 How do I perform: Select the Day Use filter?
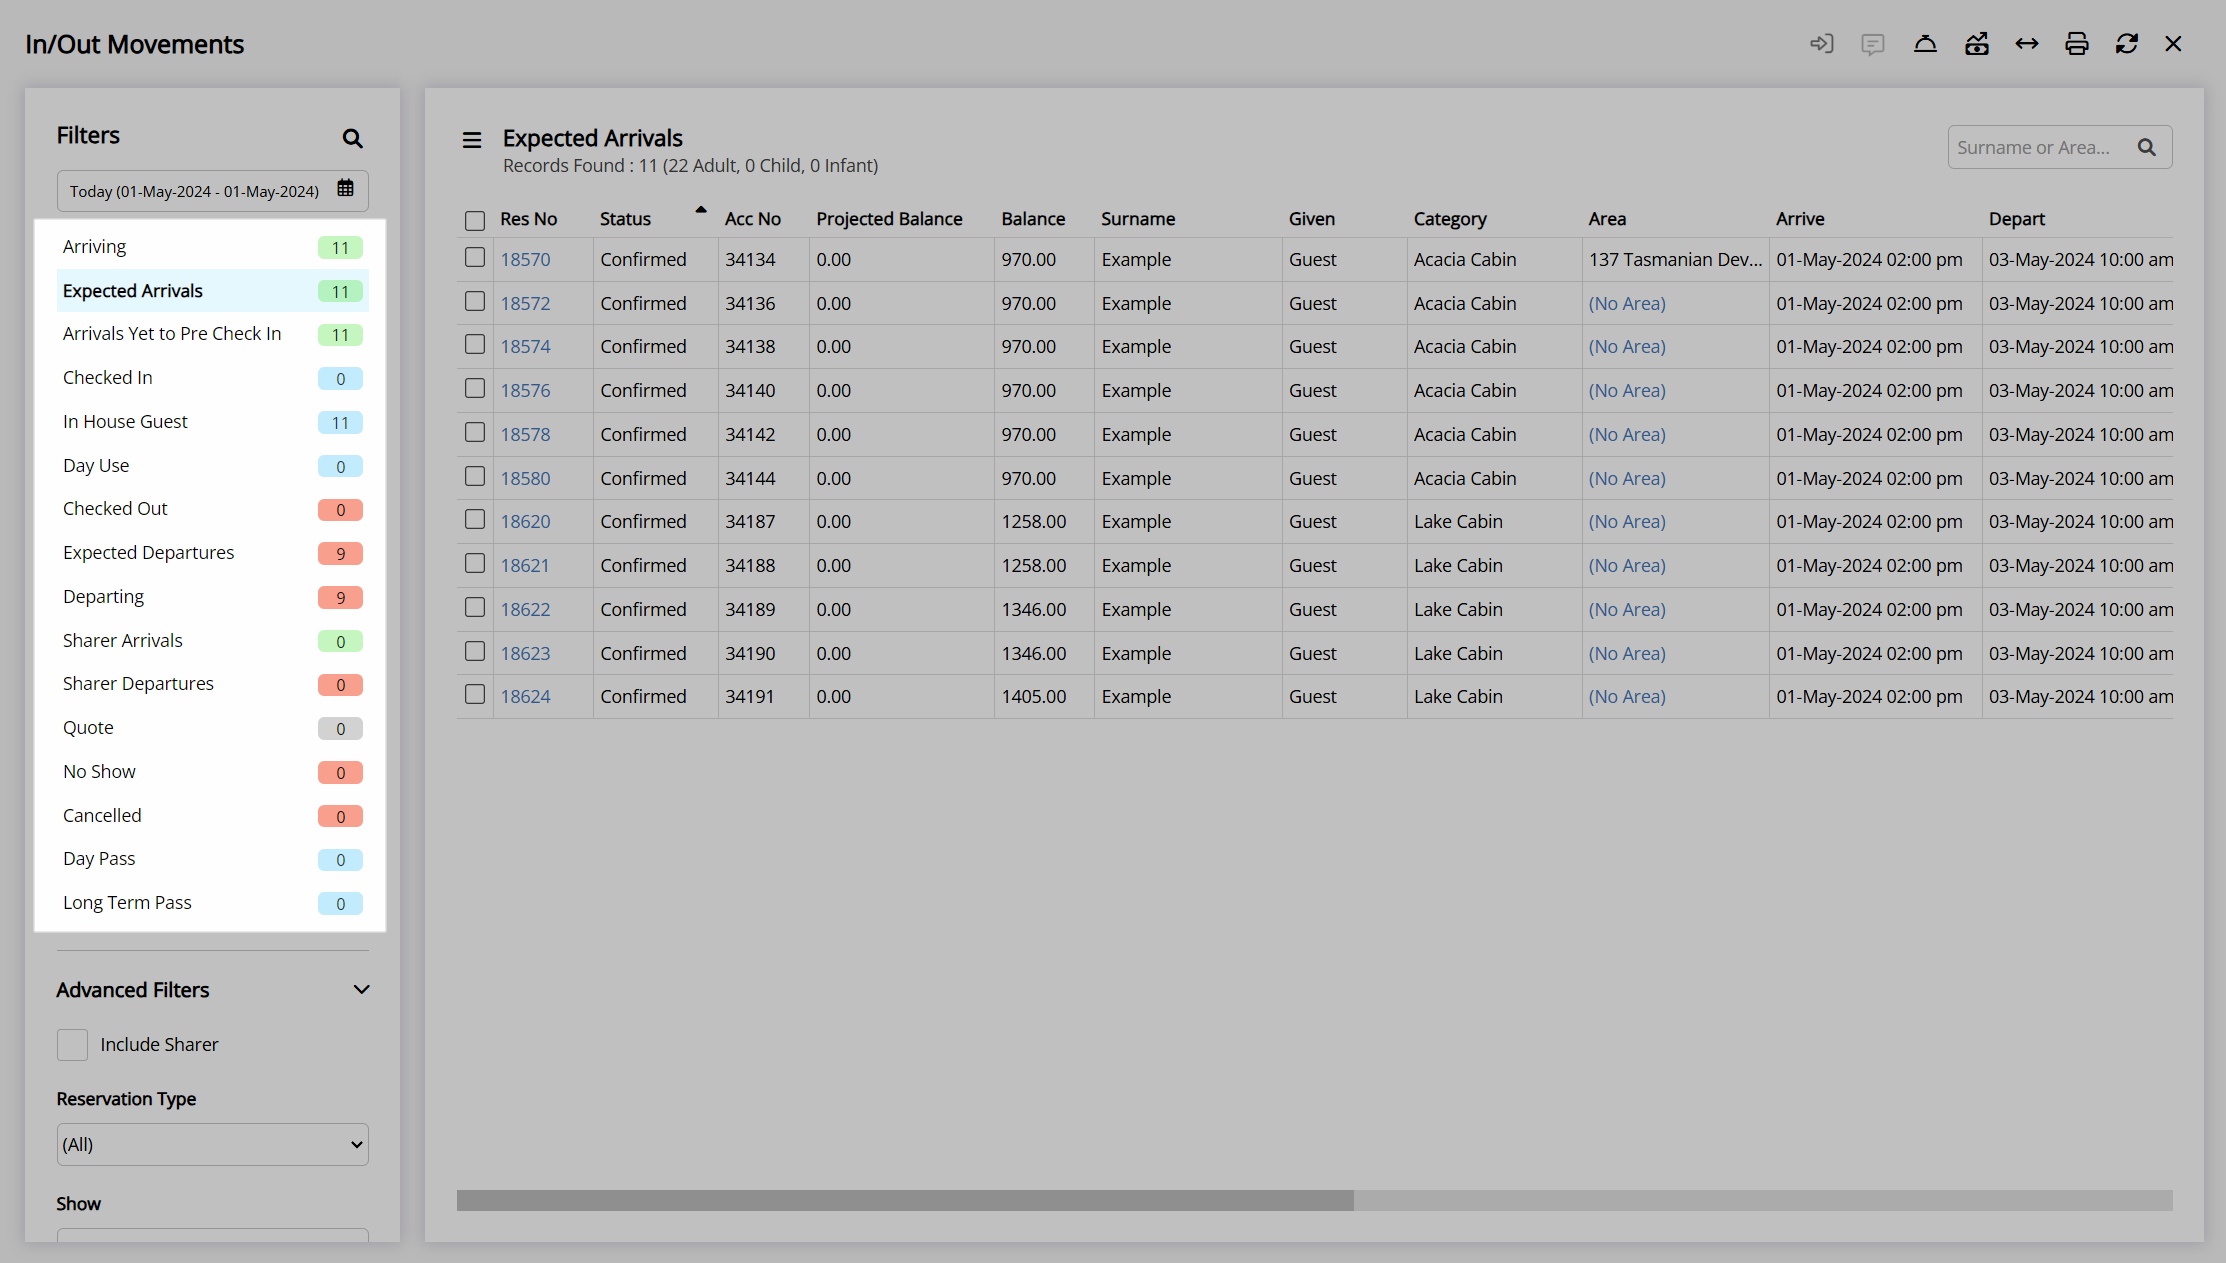[x=213, y=466]
